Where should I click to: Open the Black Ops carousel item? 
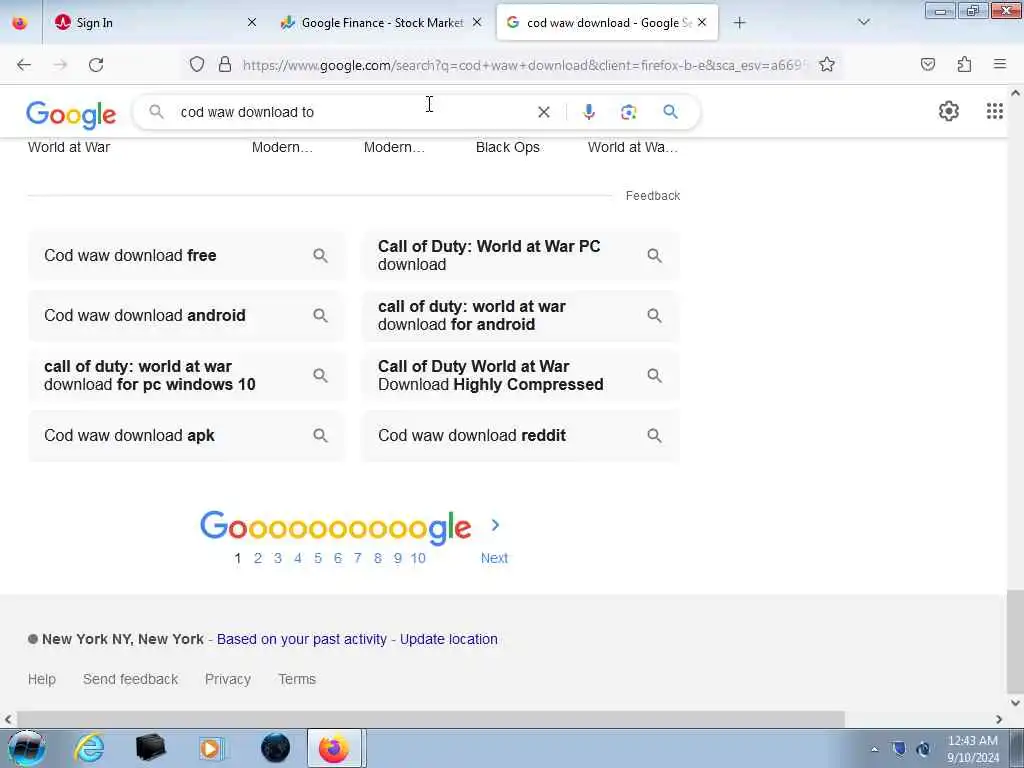507,148
